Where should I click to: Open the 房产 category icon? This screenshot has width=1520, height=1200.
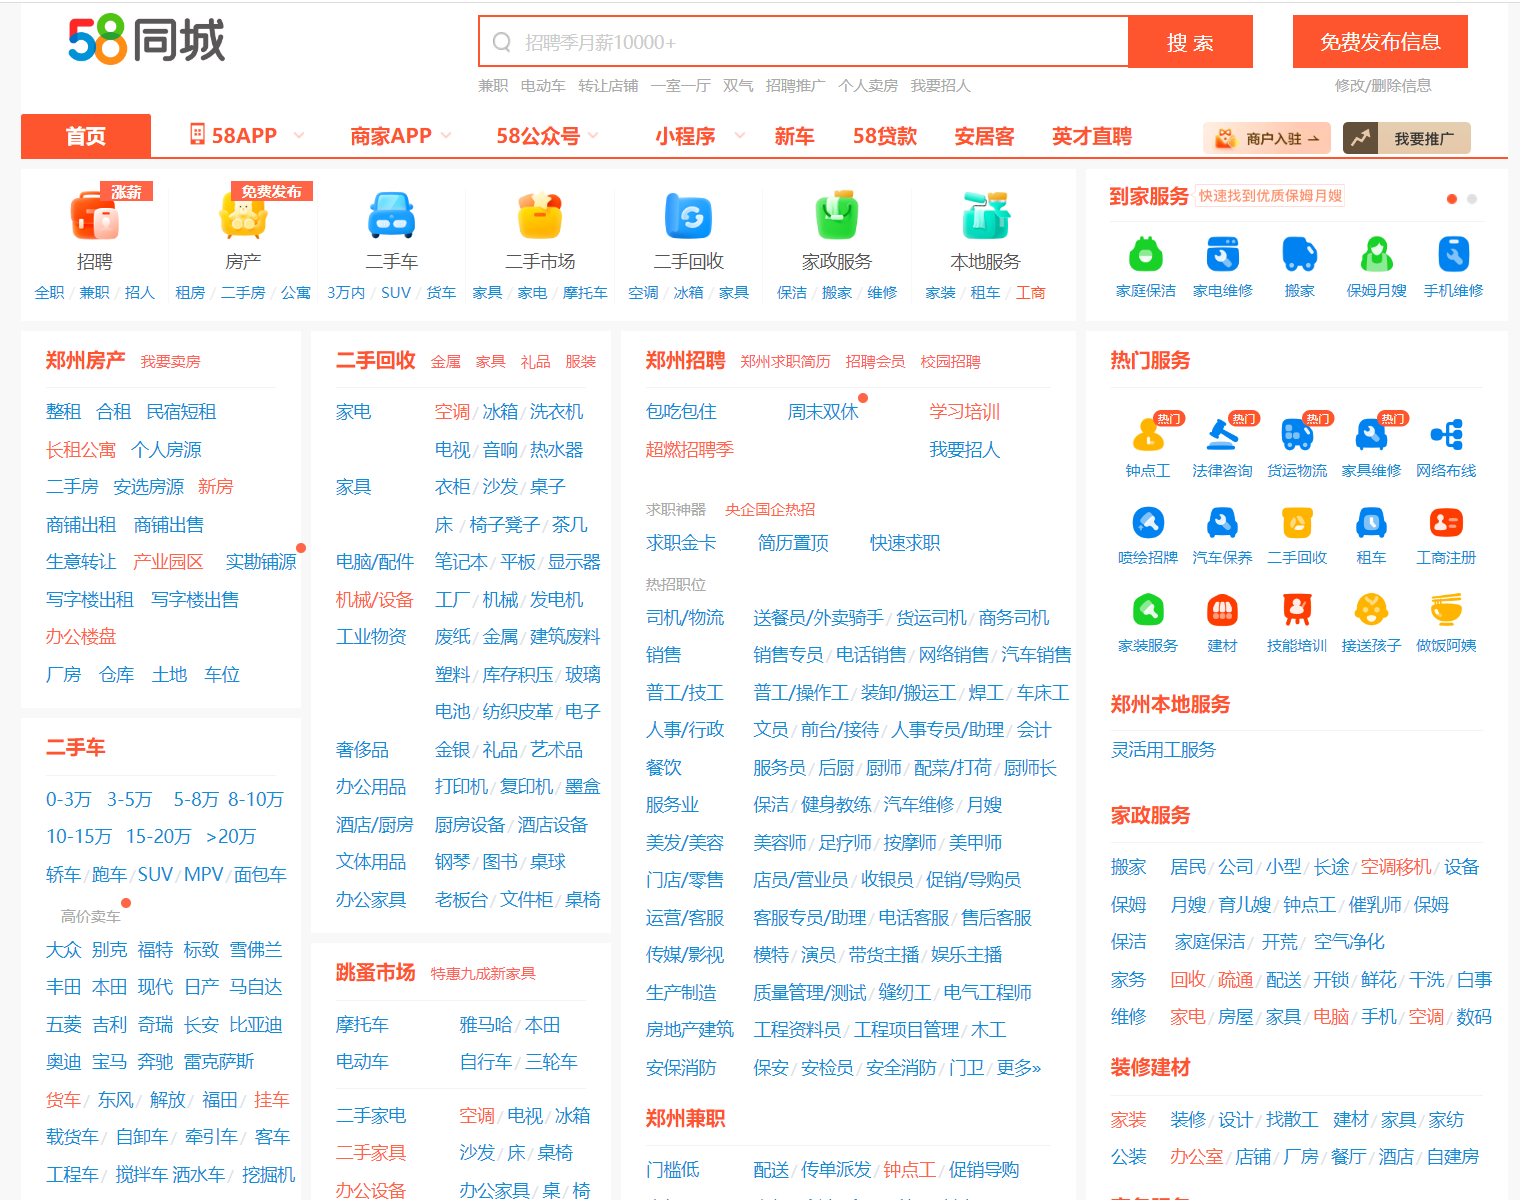pyautogui.click(x=243, y=216)
